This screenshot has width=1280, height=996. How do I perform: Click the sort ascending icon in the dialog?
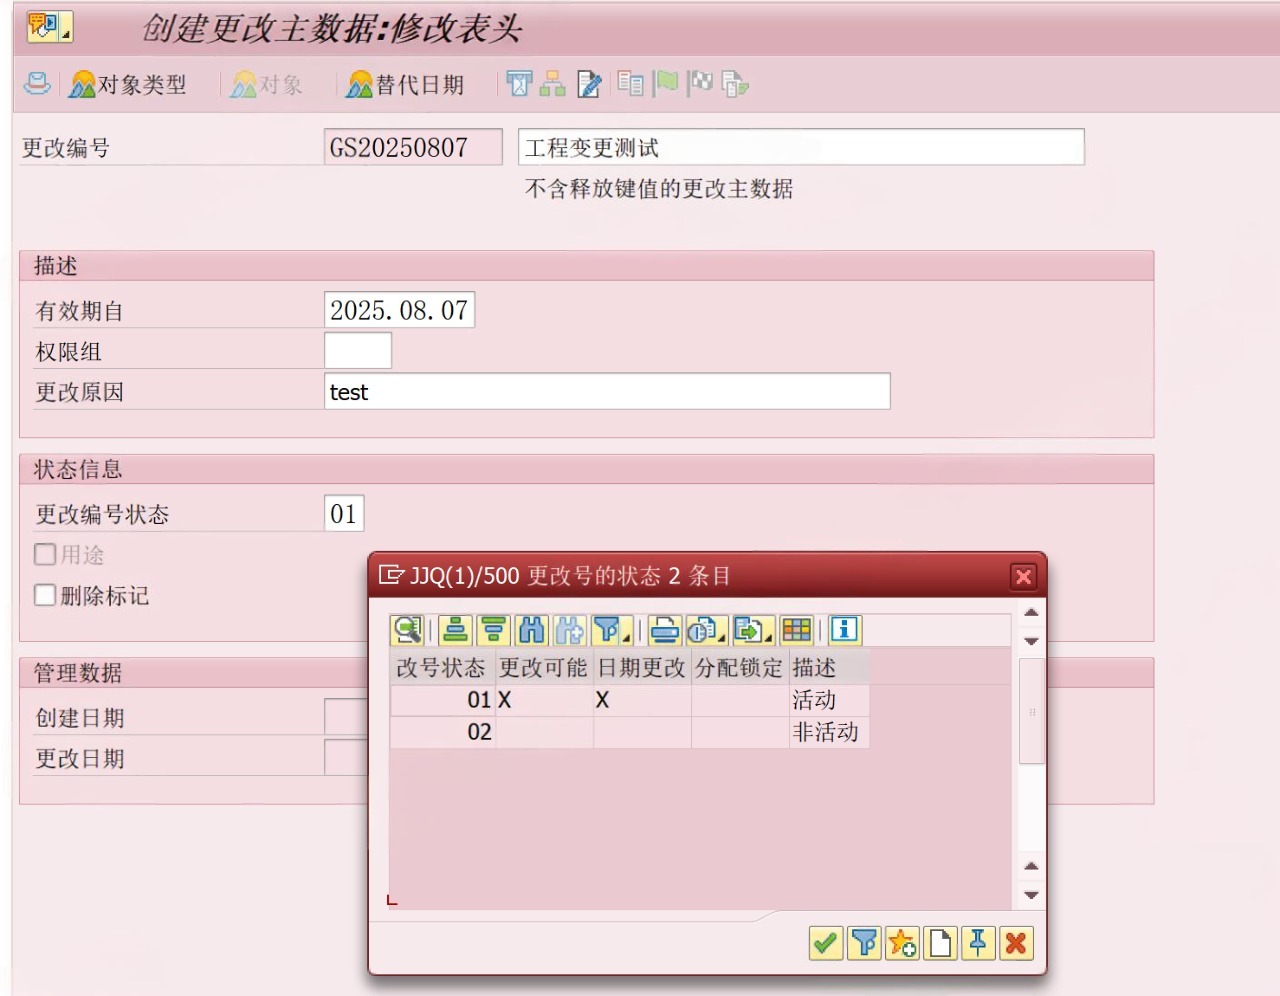[x=455, y=630]
